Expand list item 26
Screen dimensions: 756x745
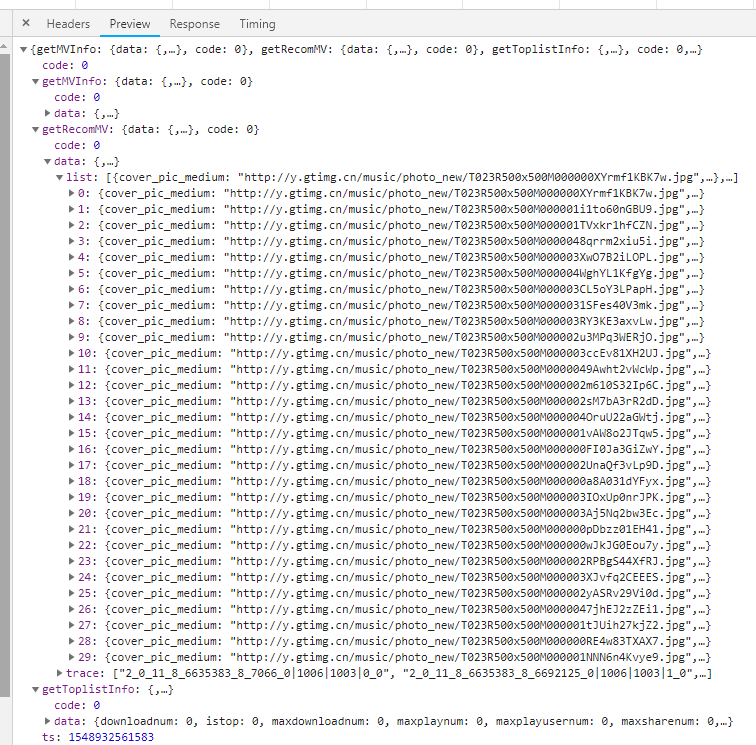(71, 609)
